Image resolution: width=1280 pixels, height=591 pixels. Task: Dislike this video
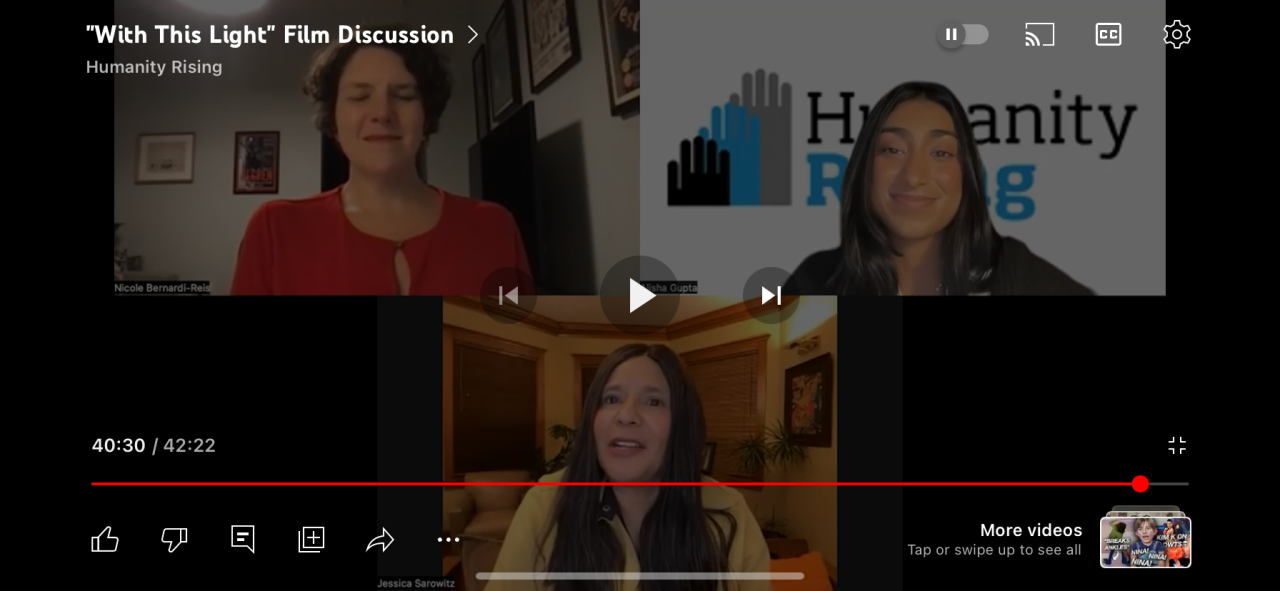pos(174,540)
